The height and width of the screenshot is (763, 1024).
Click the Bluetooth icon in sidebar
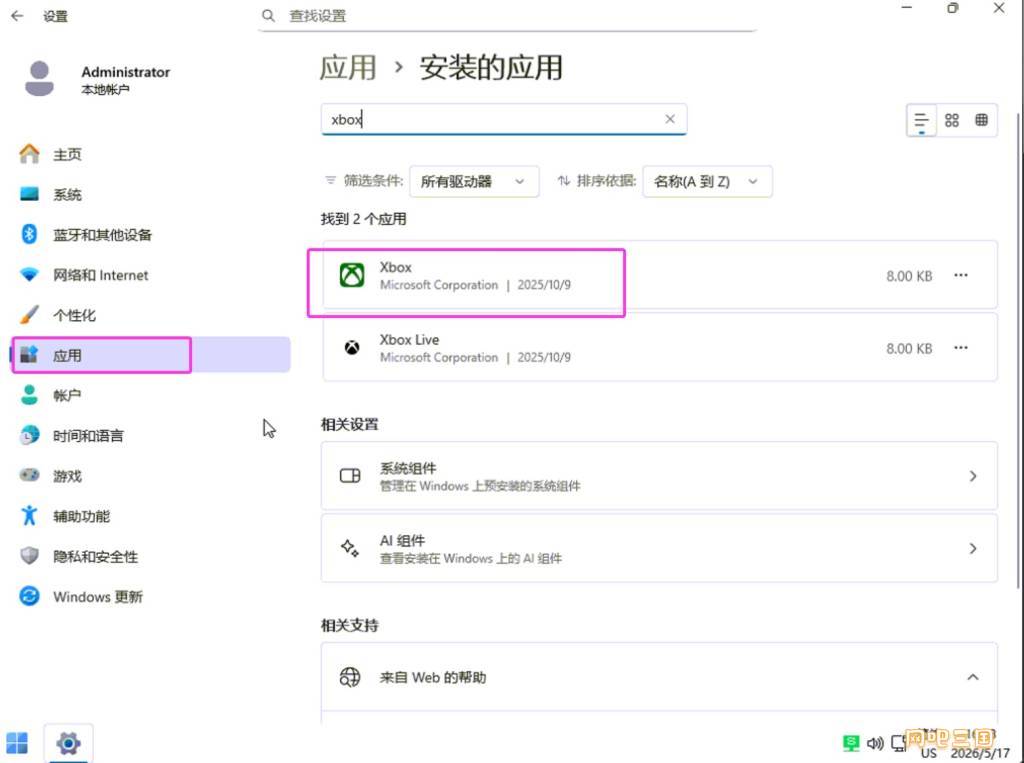point(29,234)
